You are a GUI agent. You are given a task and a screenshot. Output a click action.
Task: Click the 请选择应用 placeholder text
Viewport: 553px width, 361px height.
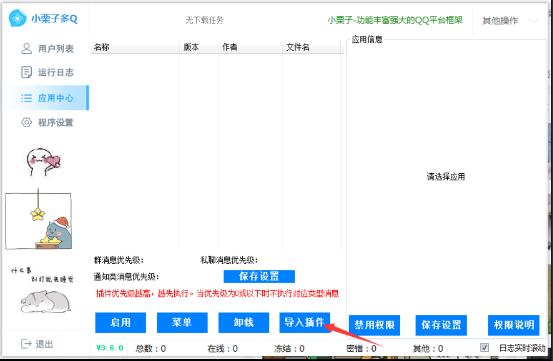tap(446, 176)
